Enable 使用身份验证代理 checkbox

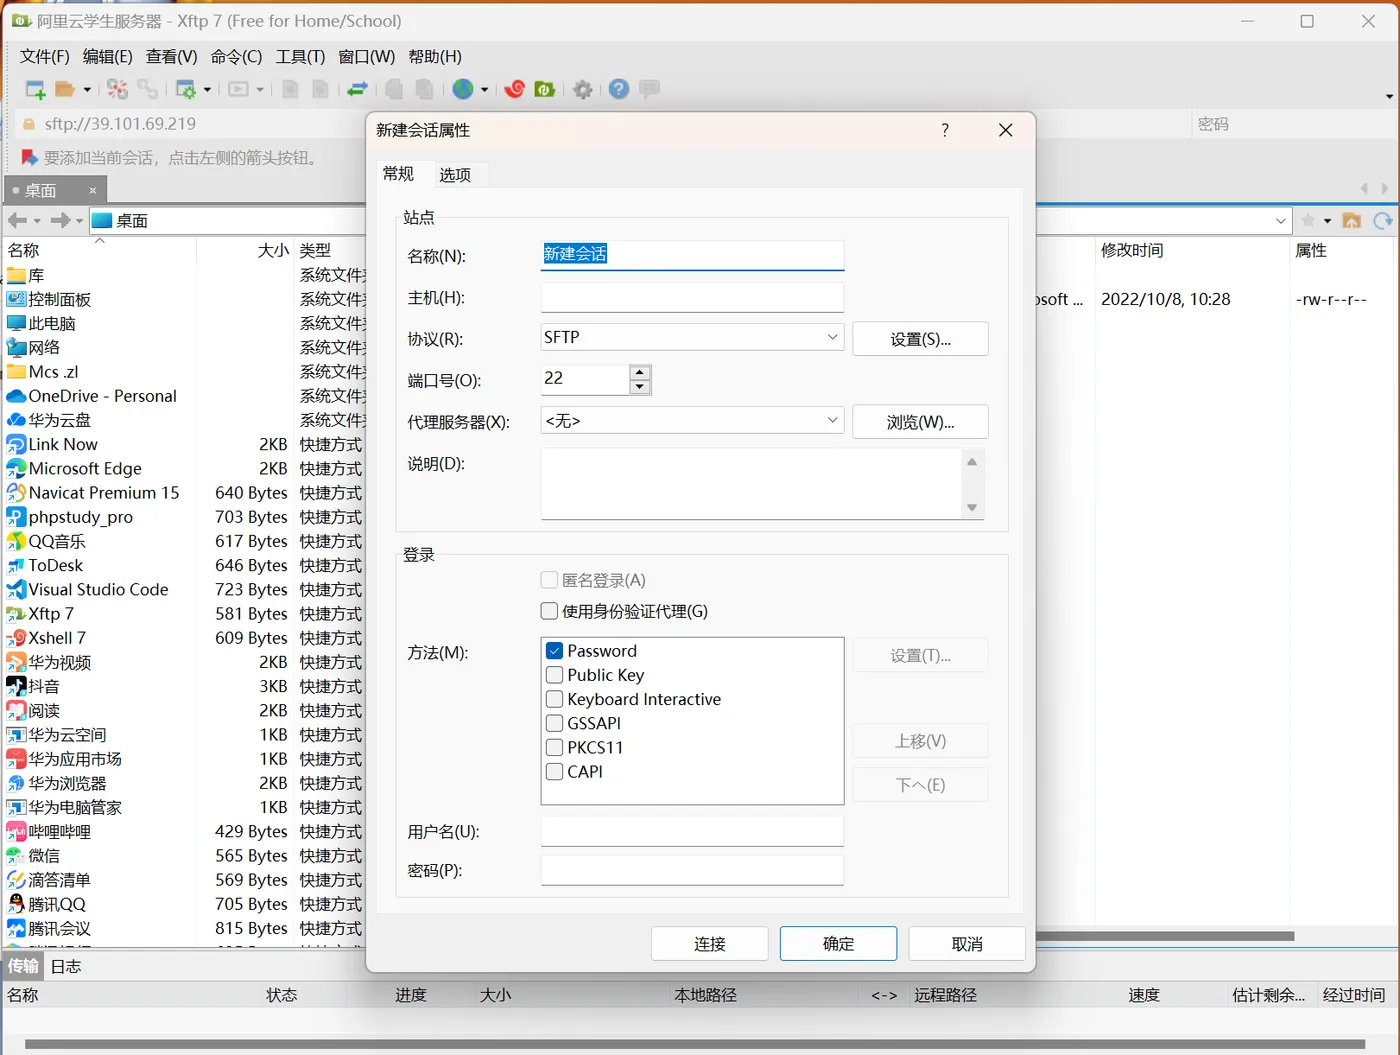549,611
